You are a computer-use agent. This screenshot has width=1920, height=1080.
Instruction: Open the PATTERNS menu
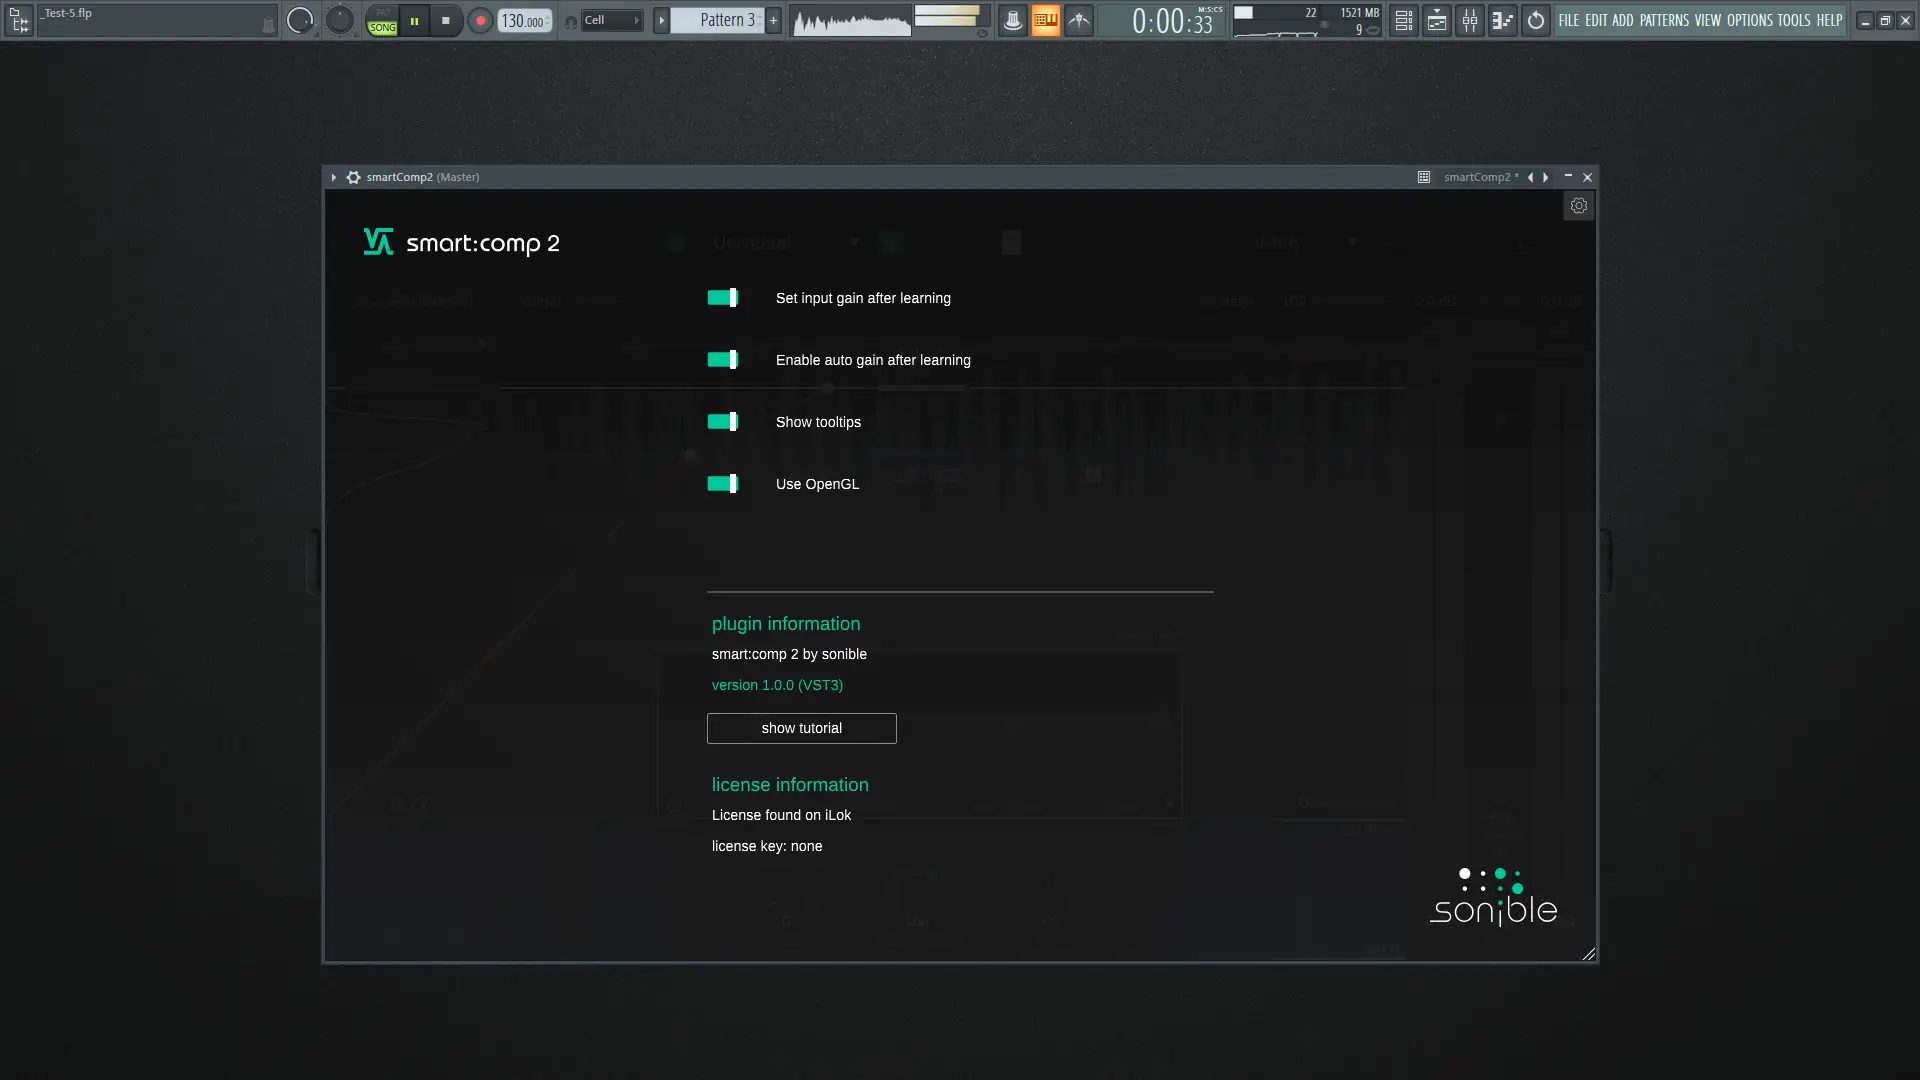point(1663,20)
